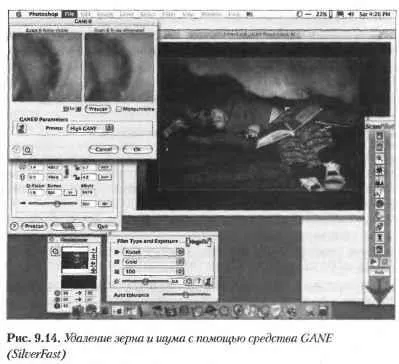Click the last square icon in SilverFast toolbar
The width and height of the screenshot is (399, 364).
[380, 249]
